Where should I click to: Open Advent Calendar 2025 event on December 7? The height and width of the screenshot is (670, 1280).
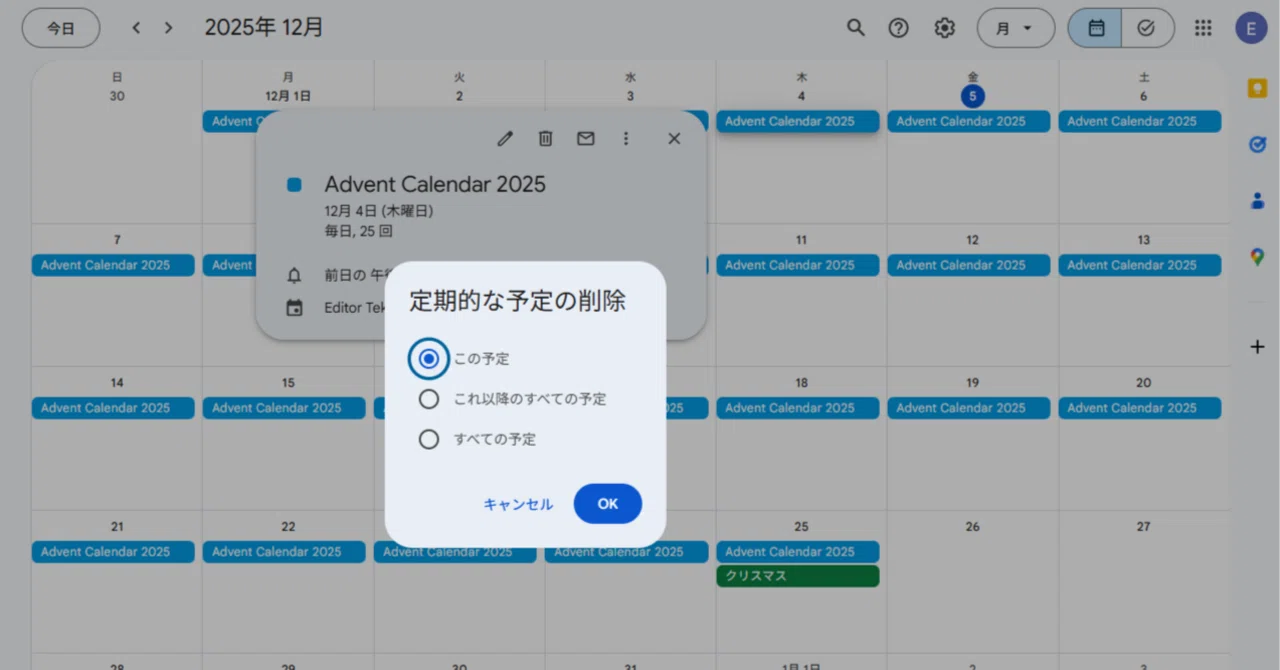click(x=113, y=265)
